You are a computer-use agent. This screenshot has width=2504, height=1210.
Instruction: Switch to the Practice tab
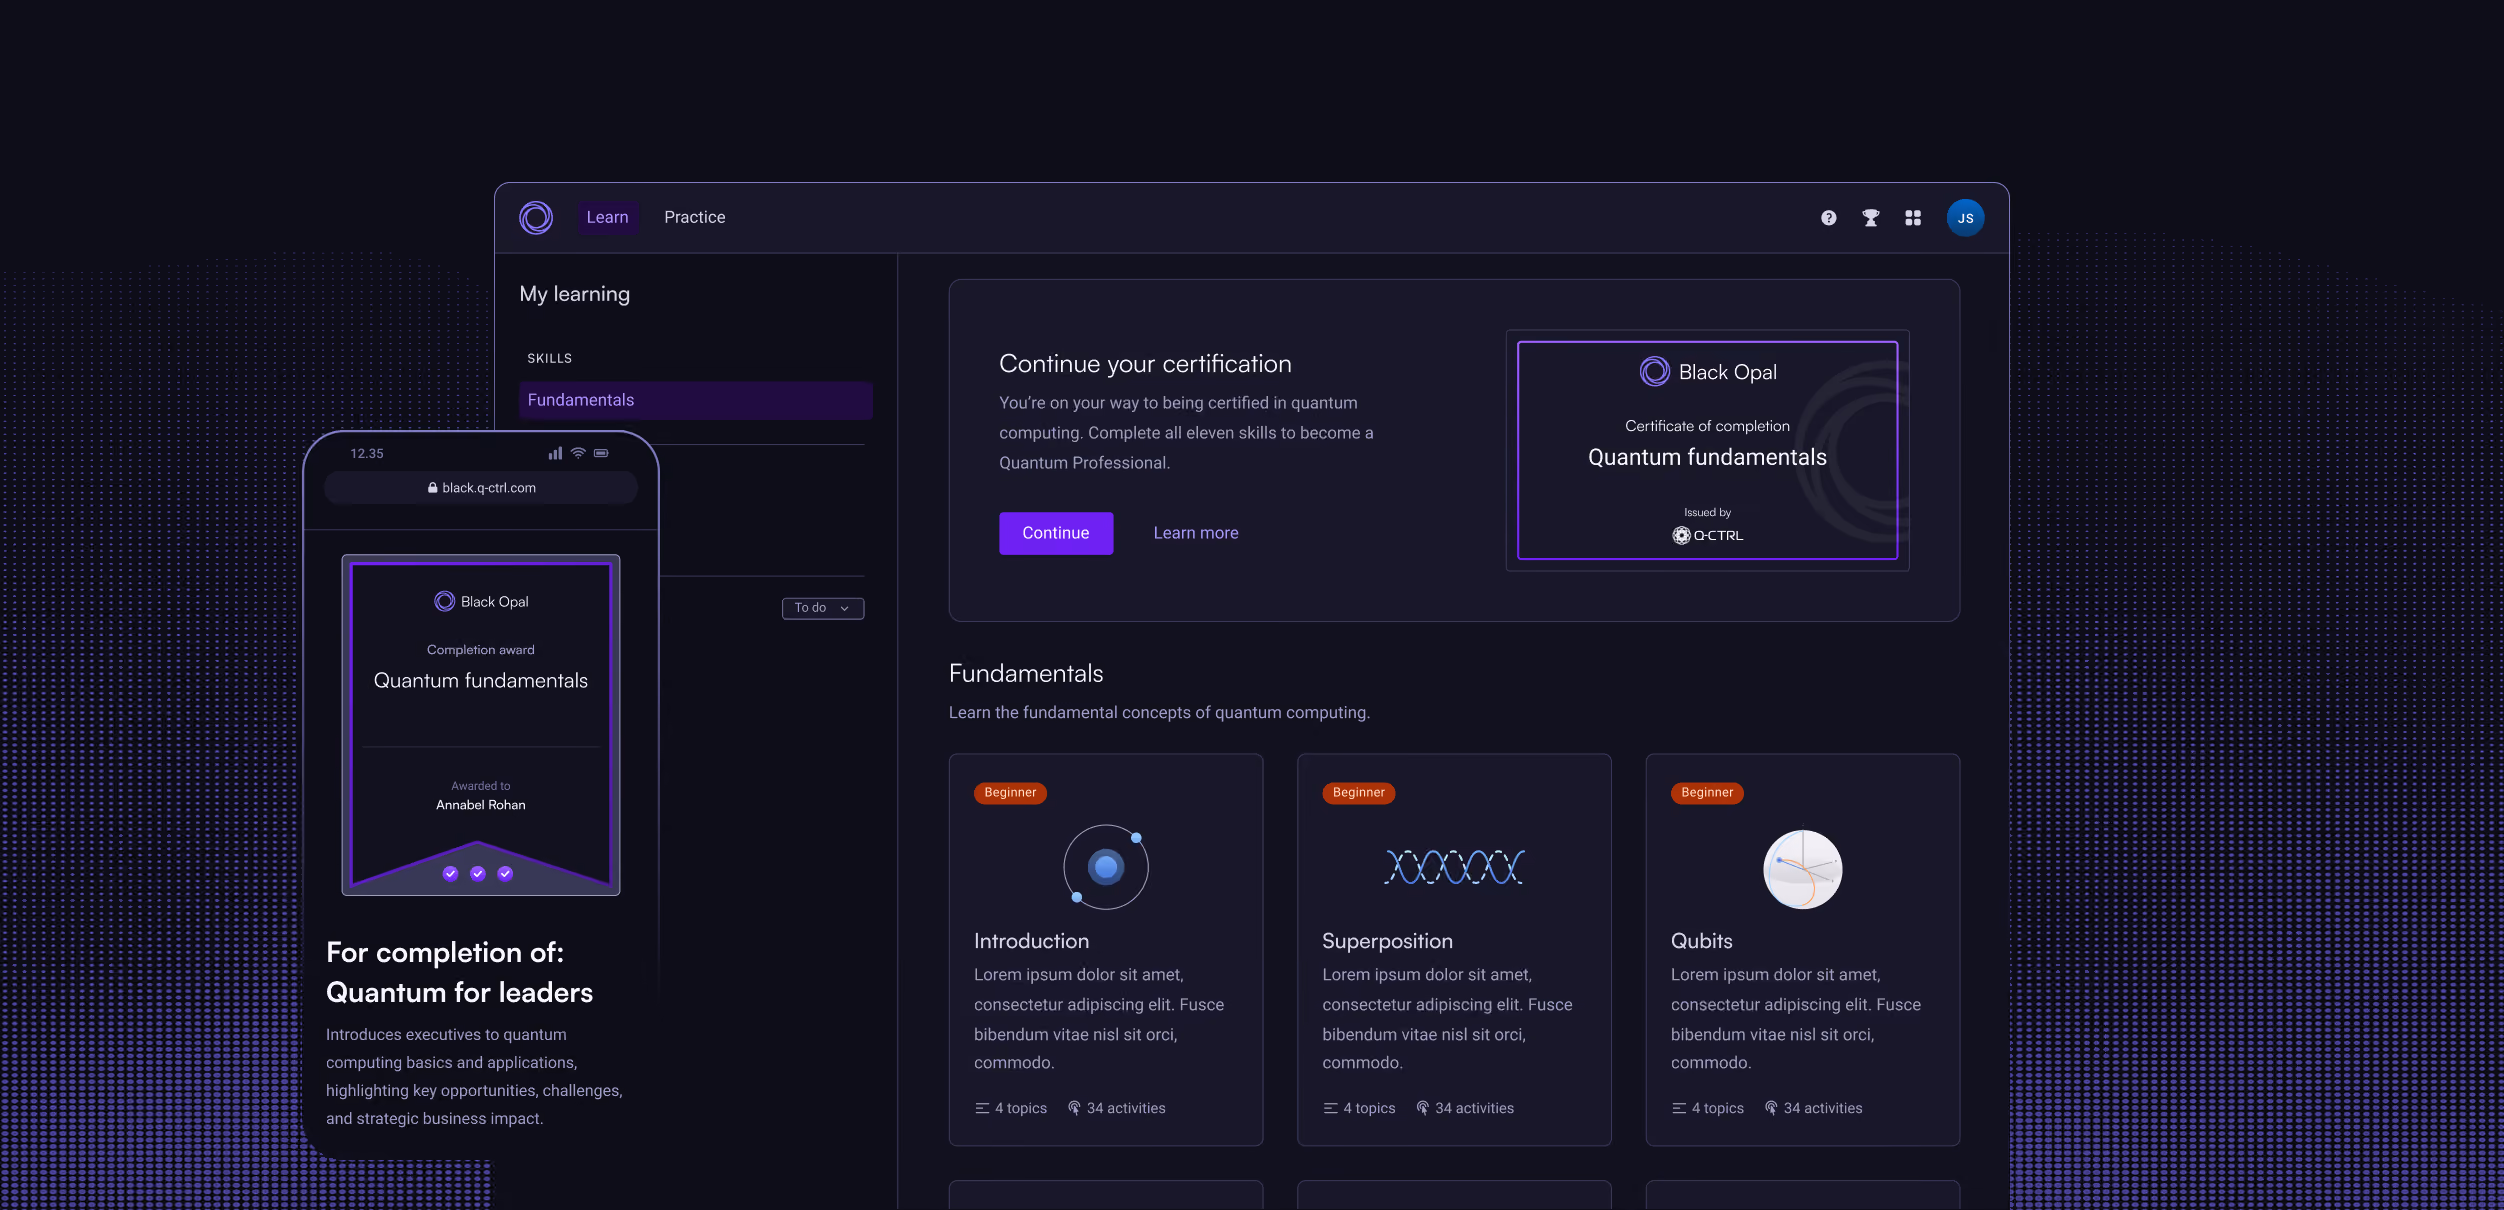tap(694, 217)
